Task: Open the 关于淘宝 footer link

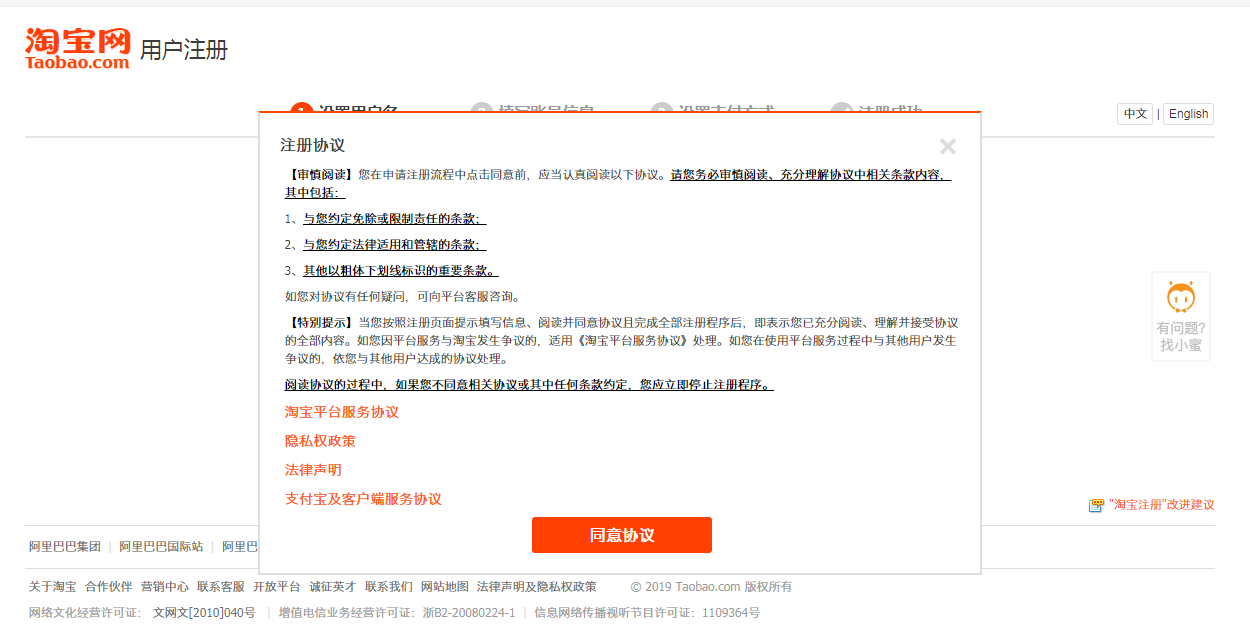Action: pyautogui.click(x=53, y=587)
